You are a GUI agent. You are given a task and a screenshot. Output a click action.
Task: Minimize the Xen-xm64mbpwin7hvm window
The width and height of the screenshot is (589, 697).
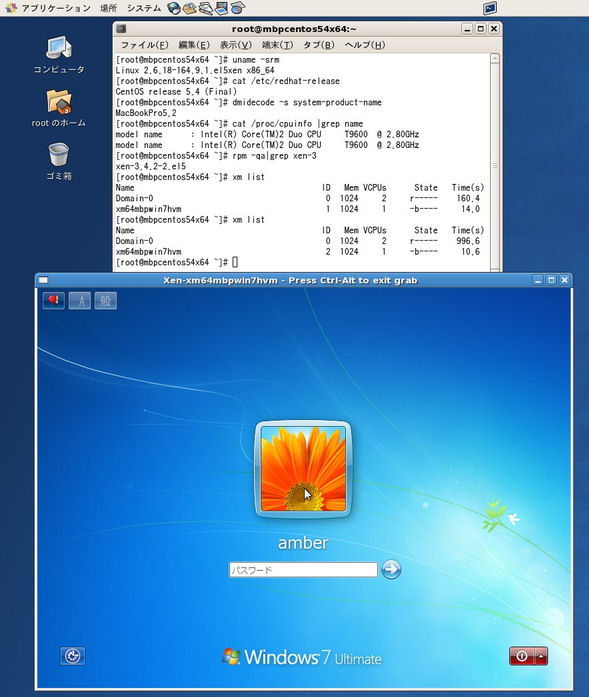pyautogui.click(x=538, y=280)
